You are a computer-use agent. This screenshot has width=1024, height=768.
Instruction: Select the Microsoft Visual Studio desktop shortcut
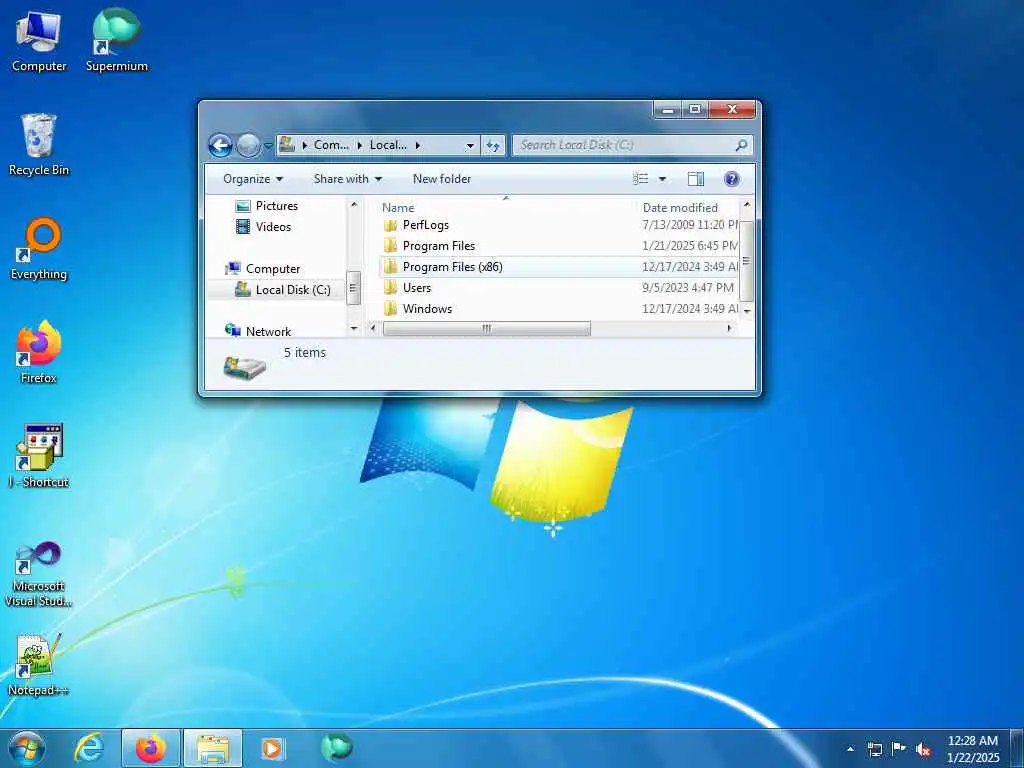click(39, 573)
